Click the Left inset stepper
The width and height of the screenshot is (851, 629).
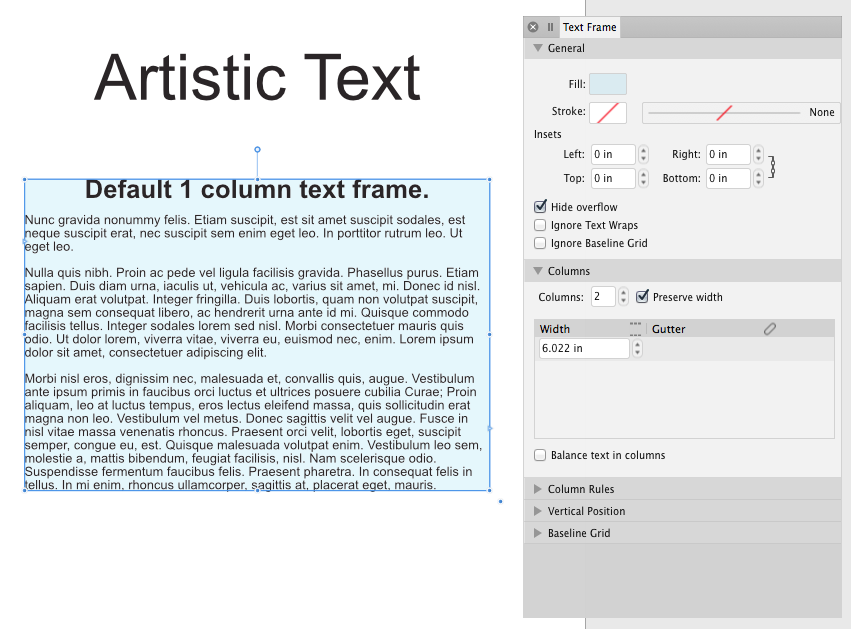click(x=643, y=154)
